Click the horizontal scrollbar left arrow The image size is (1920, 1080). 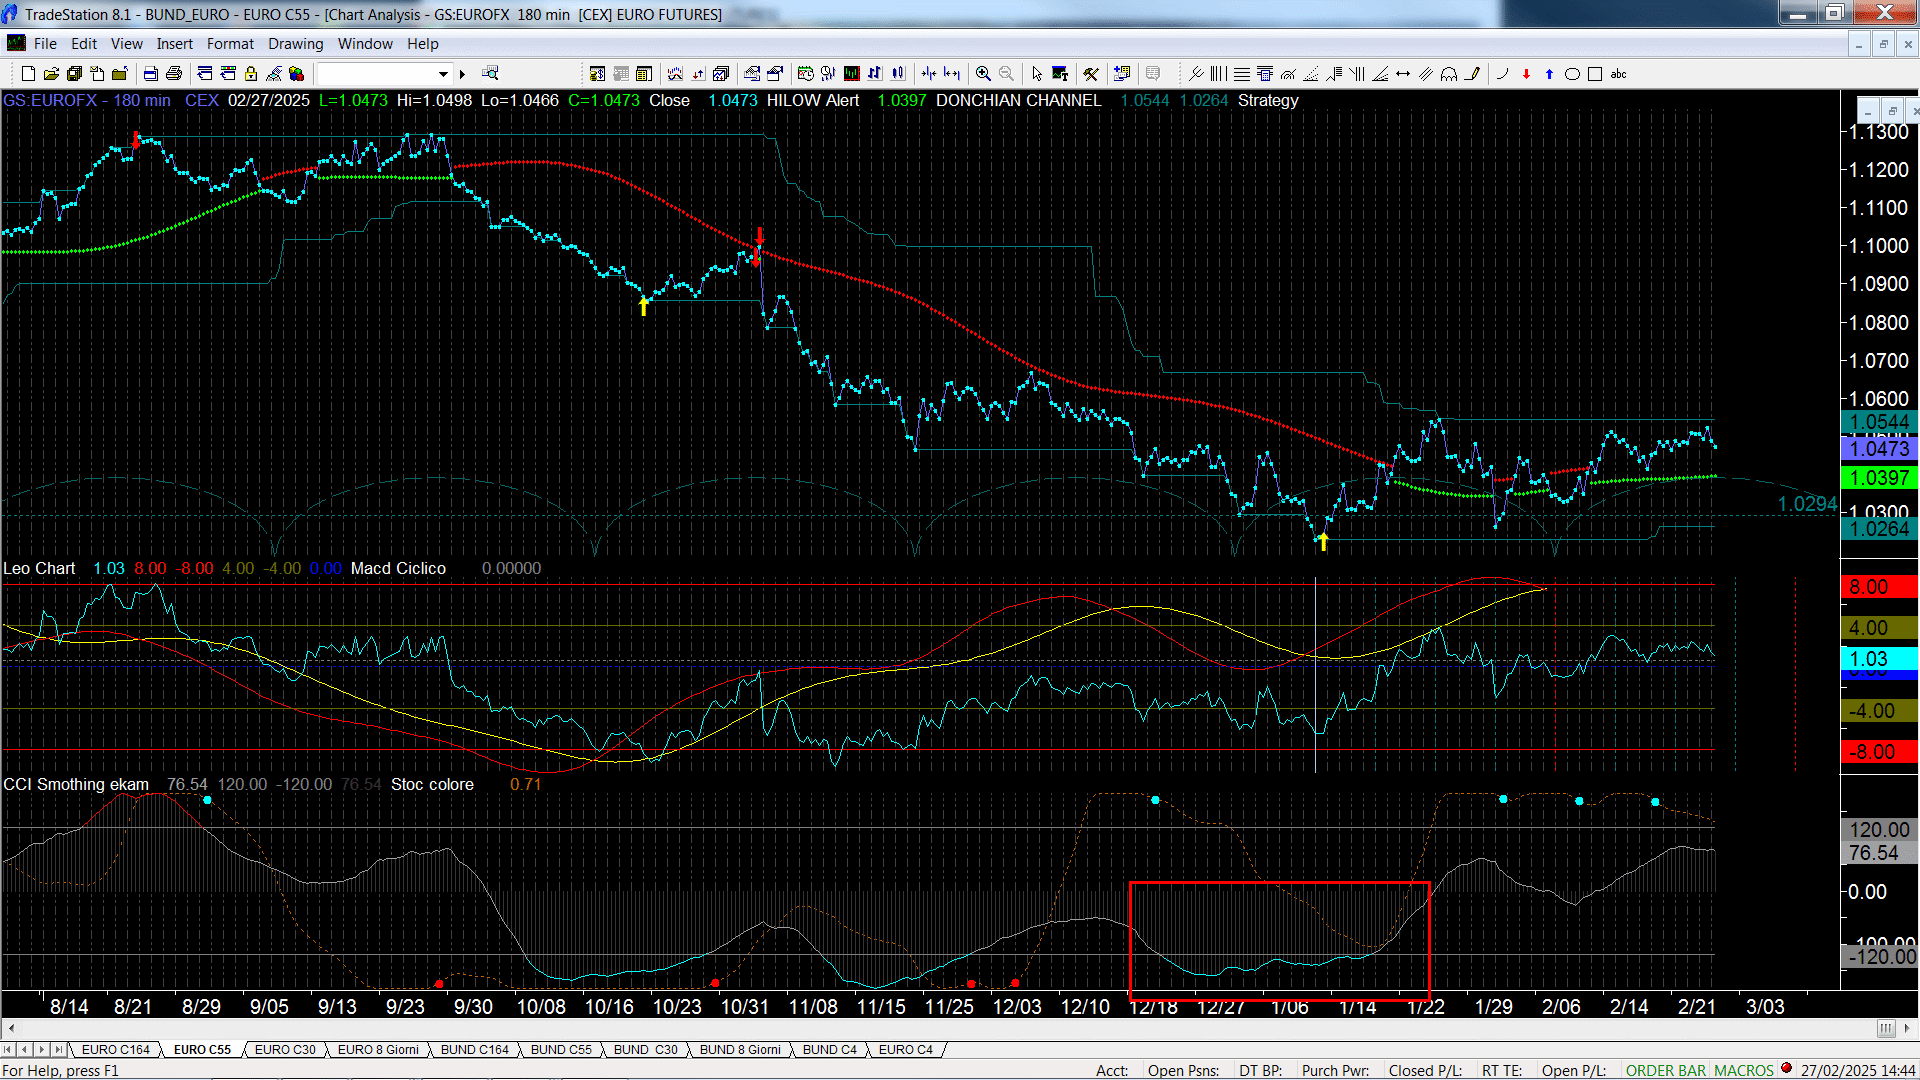point(10,1028)
